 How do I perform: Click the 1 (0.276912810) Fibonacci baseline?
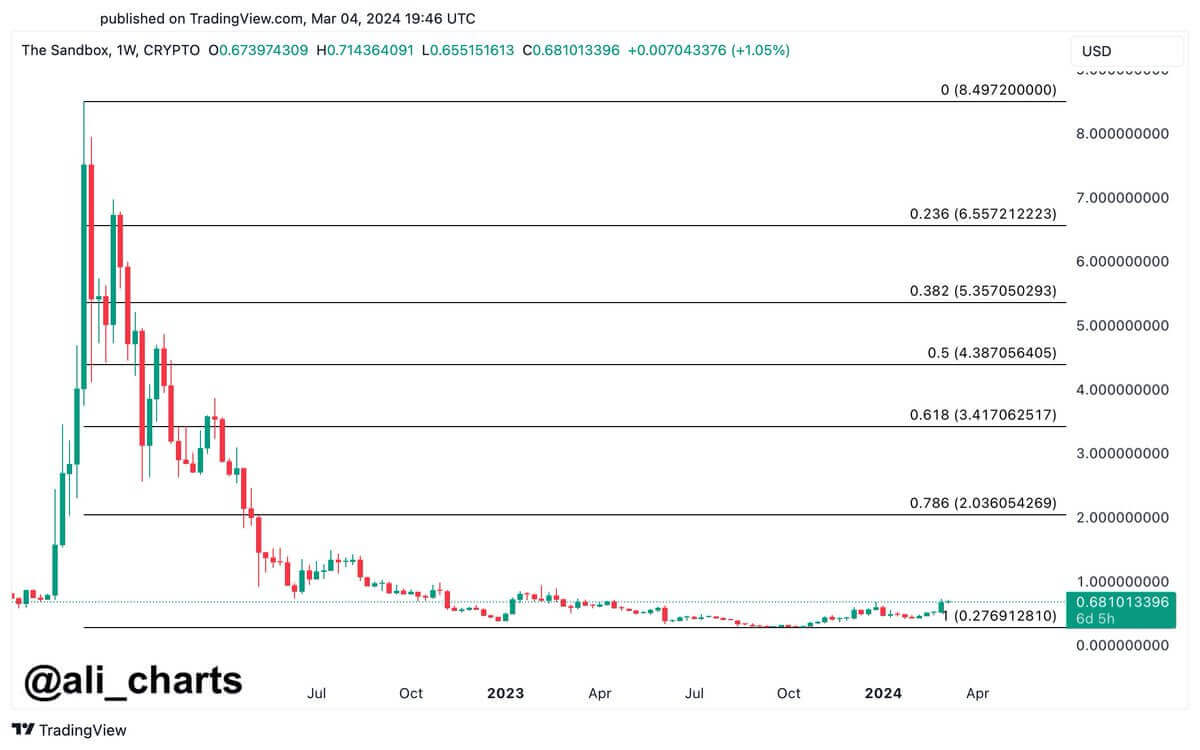tap(500, 627)
